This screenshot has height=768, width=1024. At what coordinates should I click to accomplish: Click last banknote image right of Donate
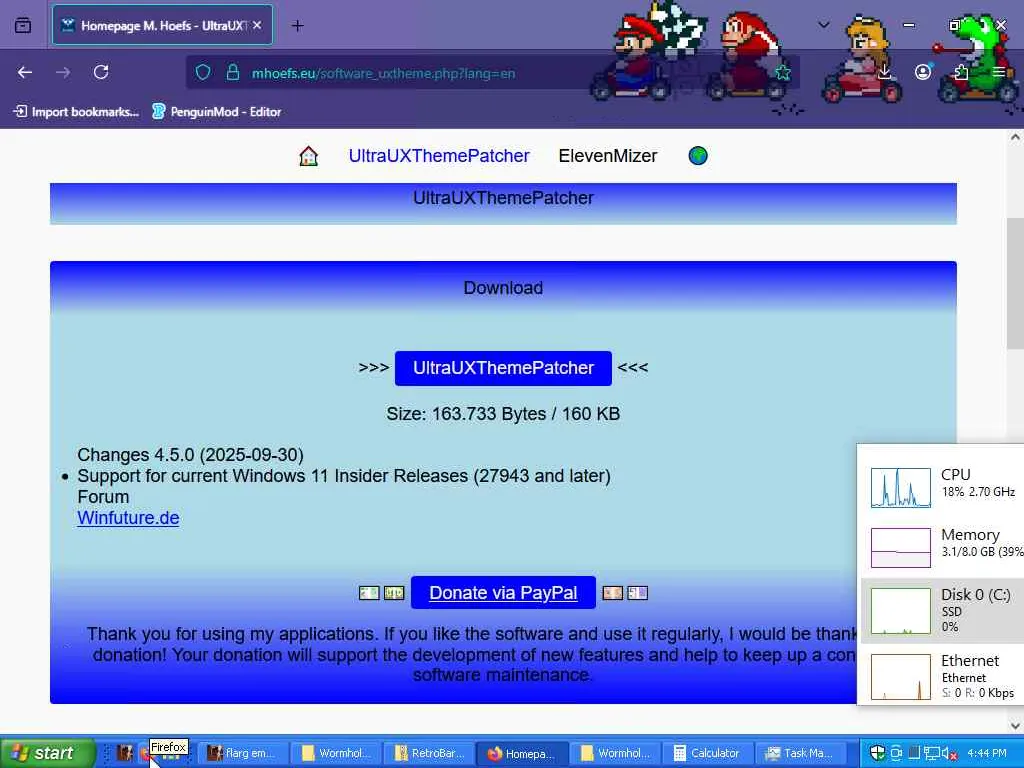[x=637, y=593]
